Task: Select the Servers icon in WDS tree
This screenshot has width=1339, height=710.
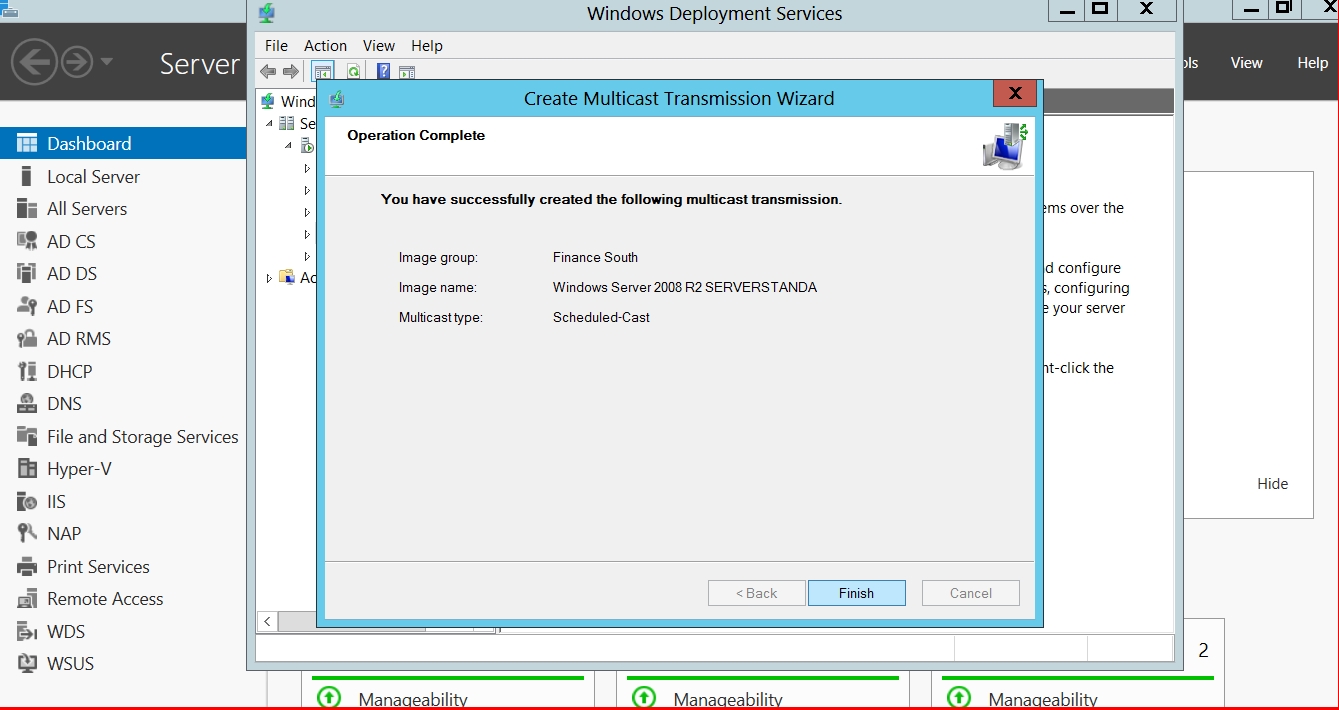Action: 287,123
